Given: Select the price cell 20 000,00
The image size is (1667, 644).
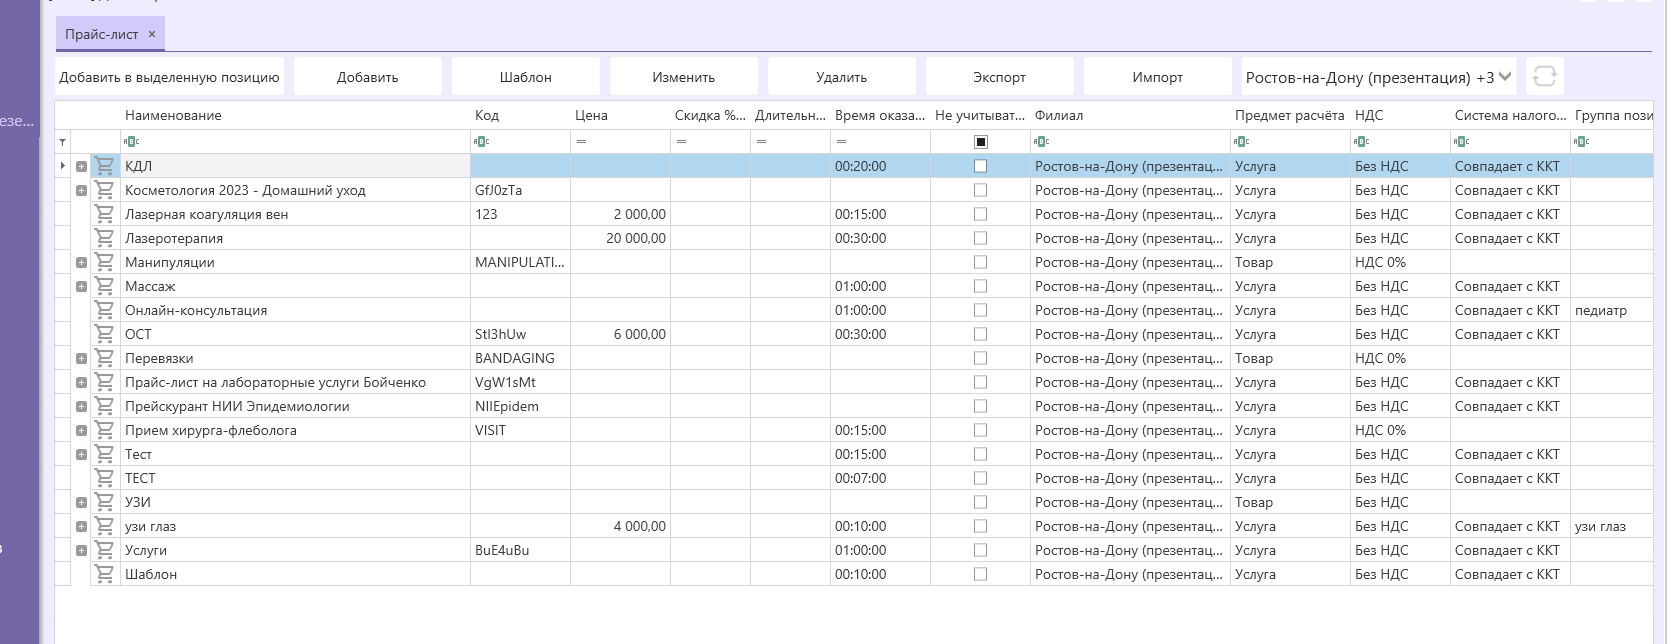Looking at the screenshot, I should (x=620, y=238).
